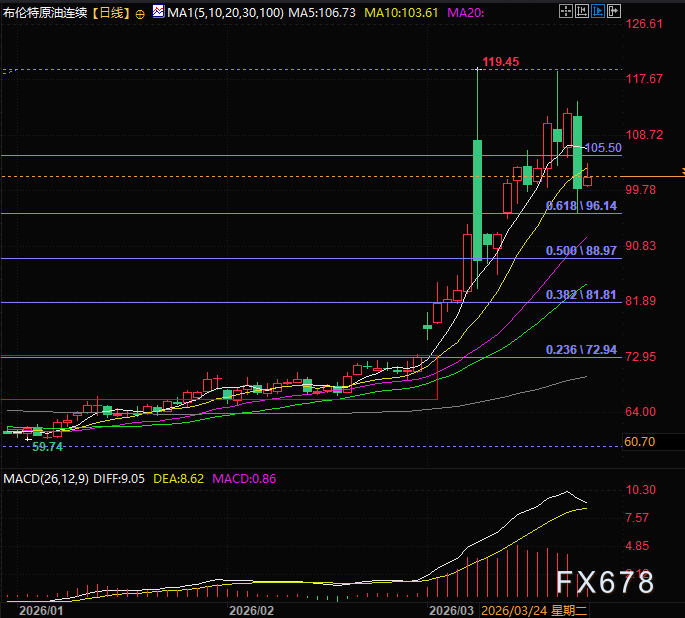Click the 59.74 low price label
Image resolution: width=685 pixels, height=618 pixels.
click(x=47, y=446)
